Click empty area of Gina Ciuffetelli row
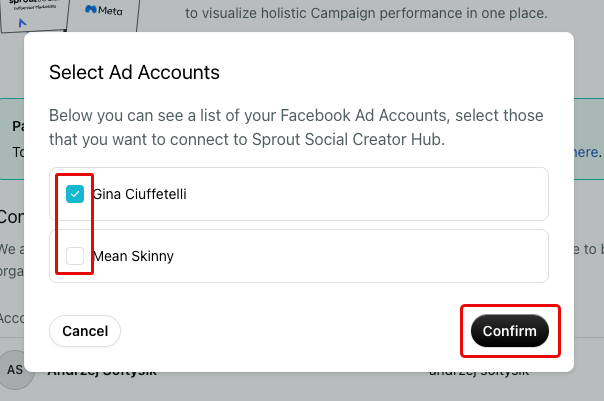 [366, 194]
